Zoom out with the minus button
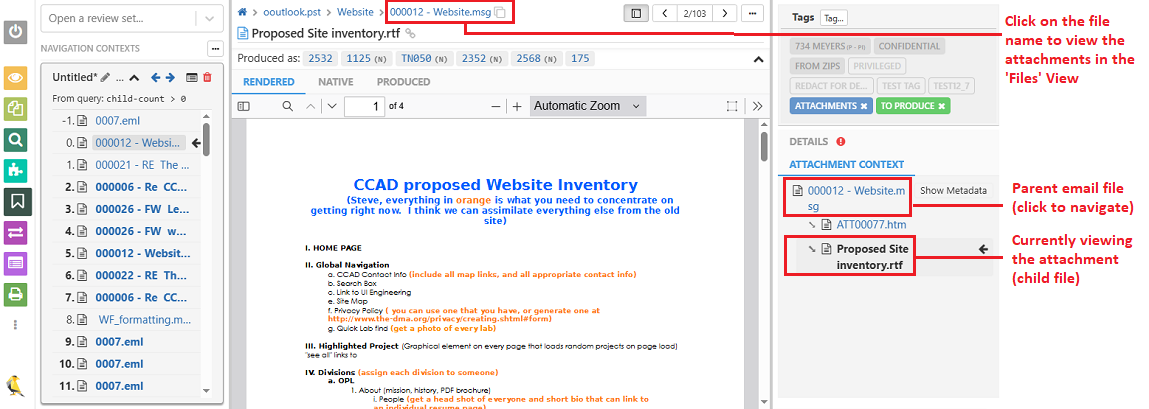This screenshot has width=1149, height=409. point(496,106)
